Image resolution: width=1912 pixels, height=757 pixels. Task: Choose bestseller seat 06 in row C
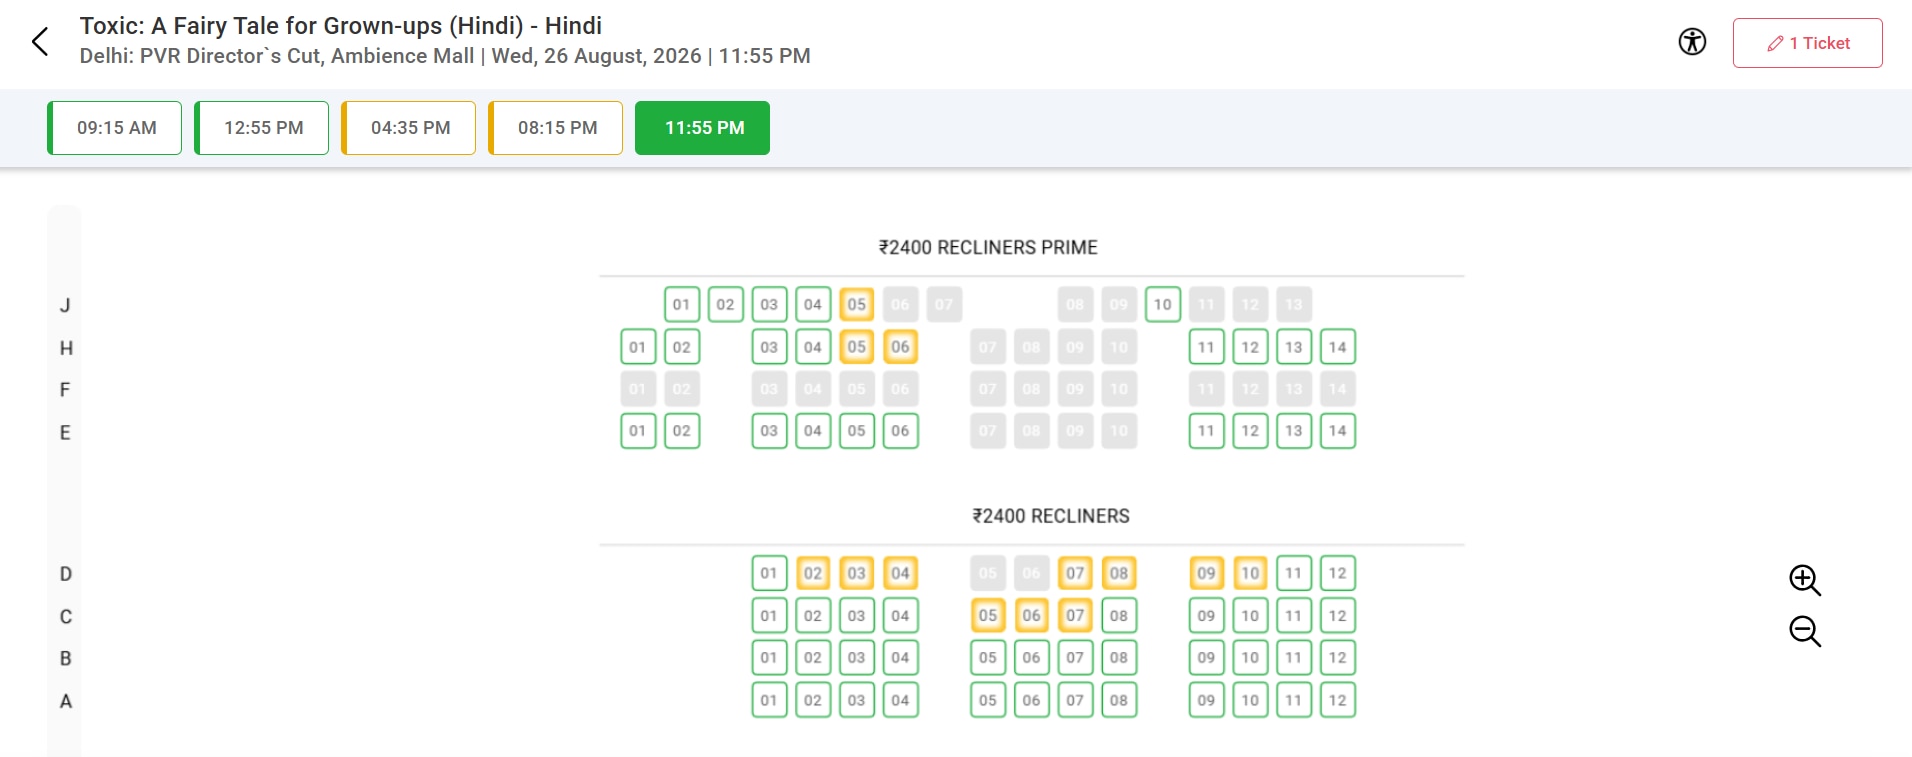1032,615
